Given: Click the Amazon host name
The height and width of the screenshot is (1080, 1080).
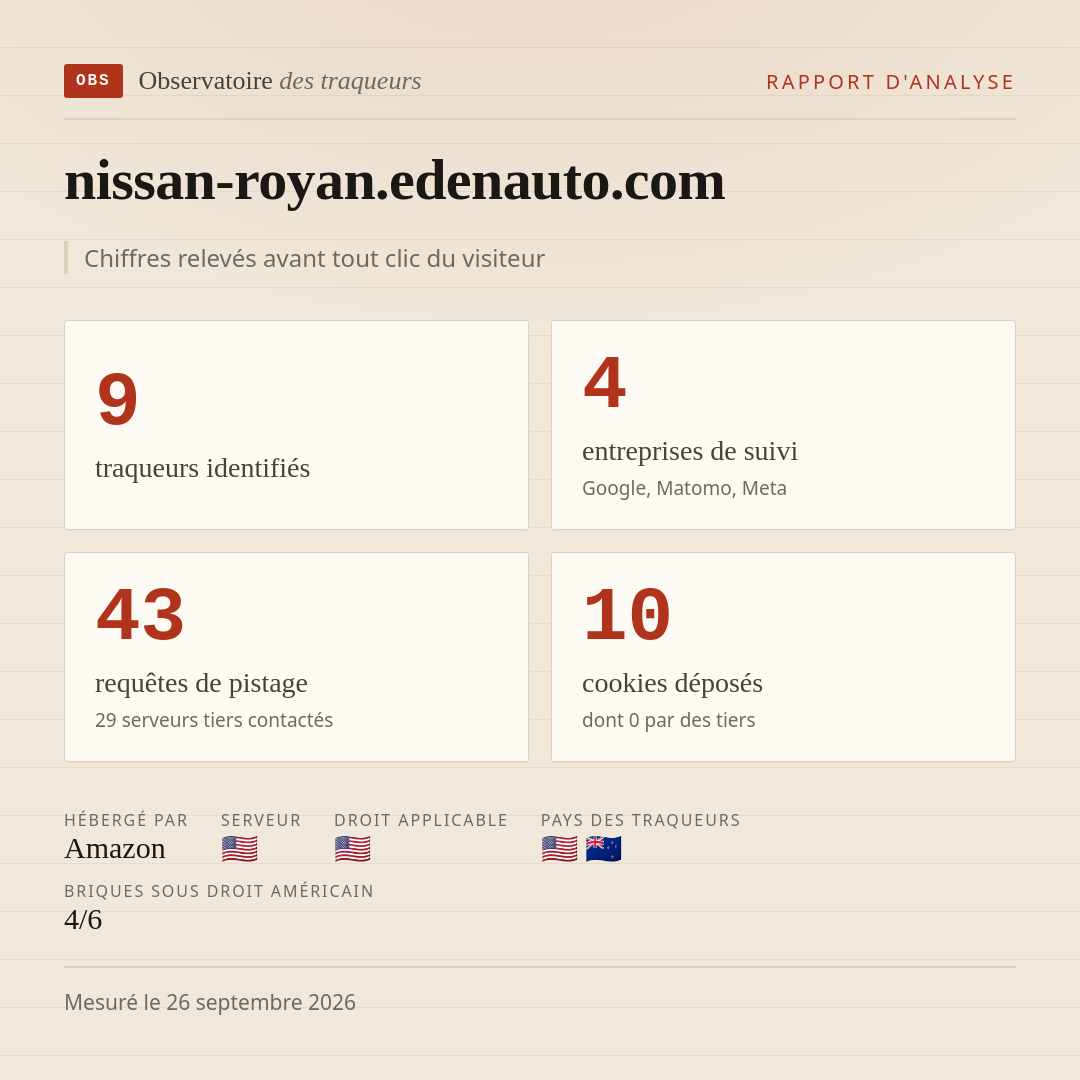Looking at the screenshot, I should [115, 849].
